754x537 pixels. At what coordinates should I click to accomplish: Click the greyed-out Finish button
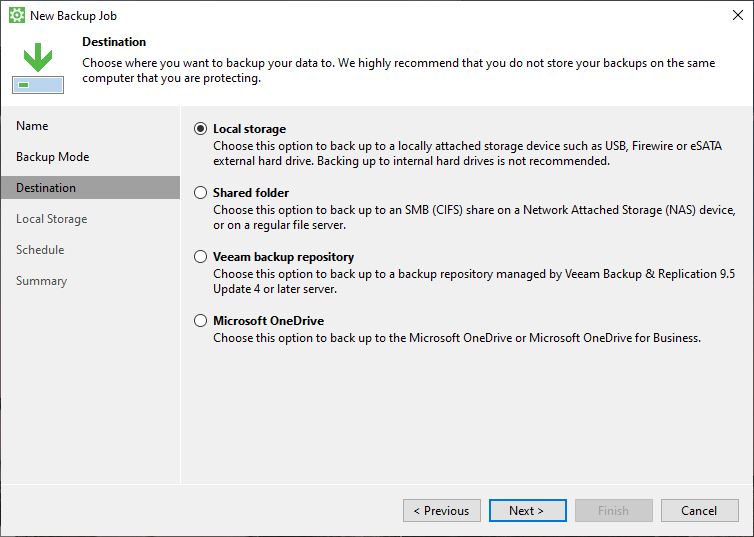[x=614, y=511]
